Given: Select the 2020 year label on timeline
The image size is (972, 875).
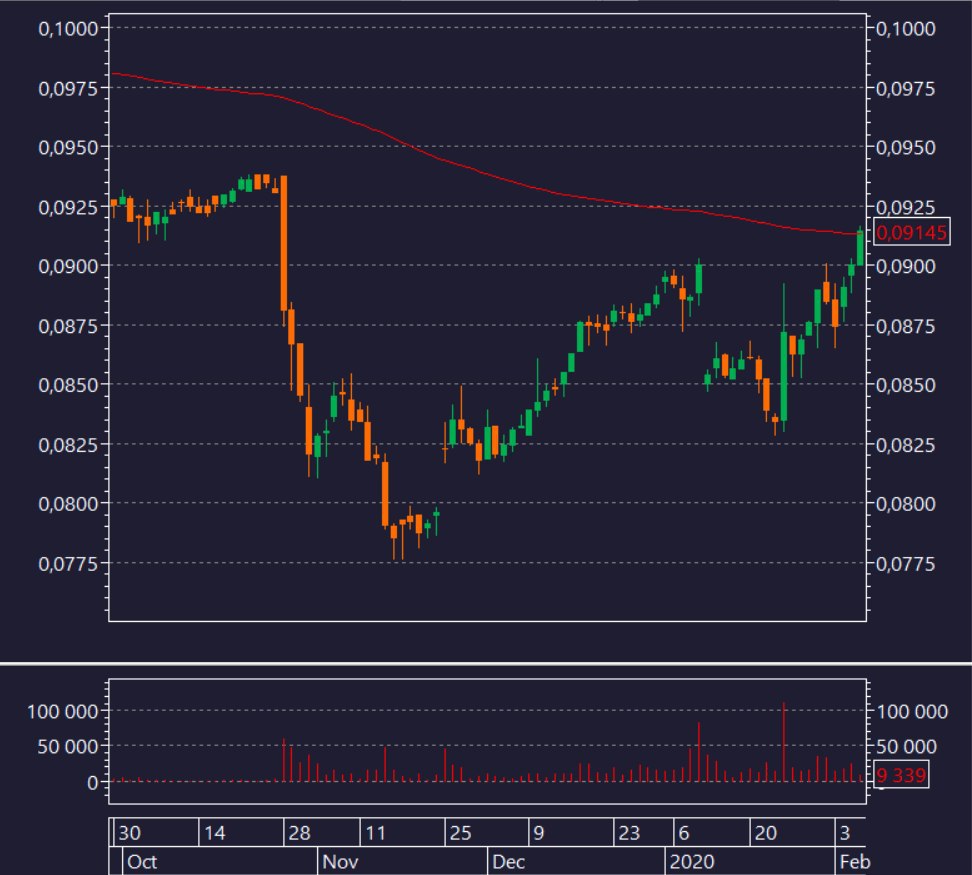Looking at the screenshot, I should coord(692,862).
